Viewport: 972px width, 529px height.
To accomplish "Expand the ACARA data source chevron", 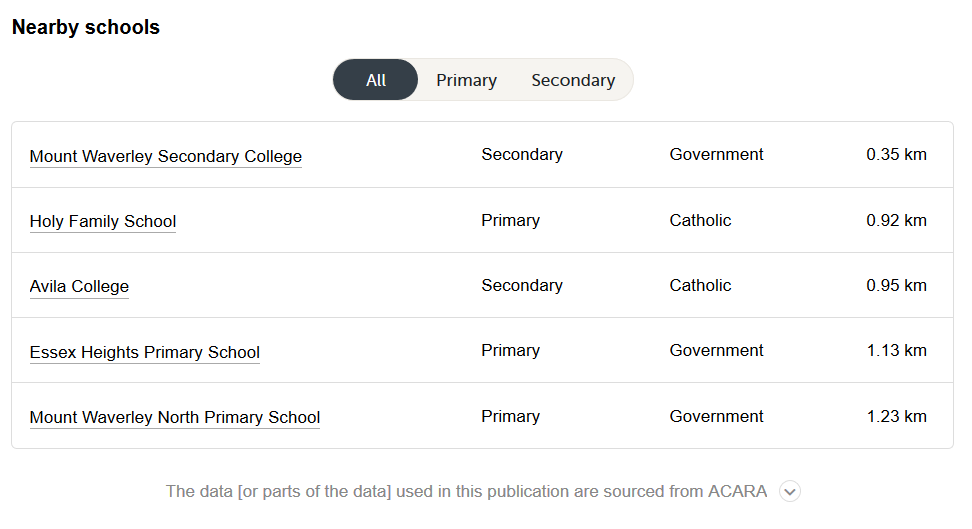I will pyautogui.click(x=790, y=491).
